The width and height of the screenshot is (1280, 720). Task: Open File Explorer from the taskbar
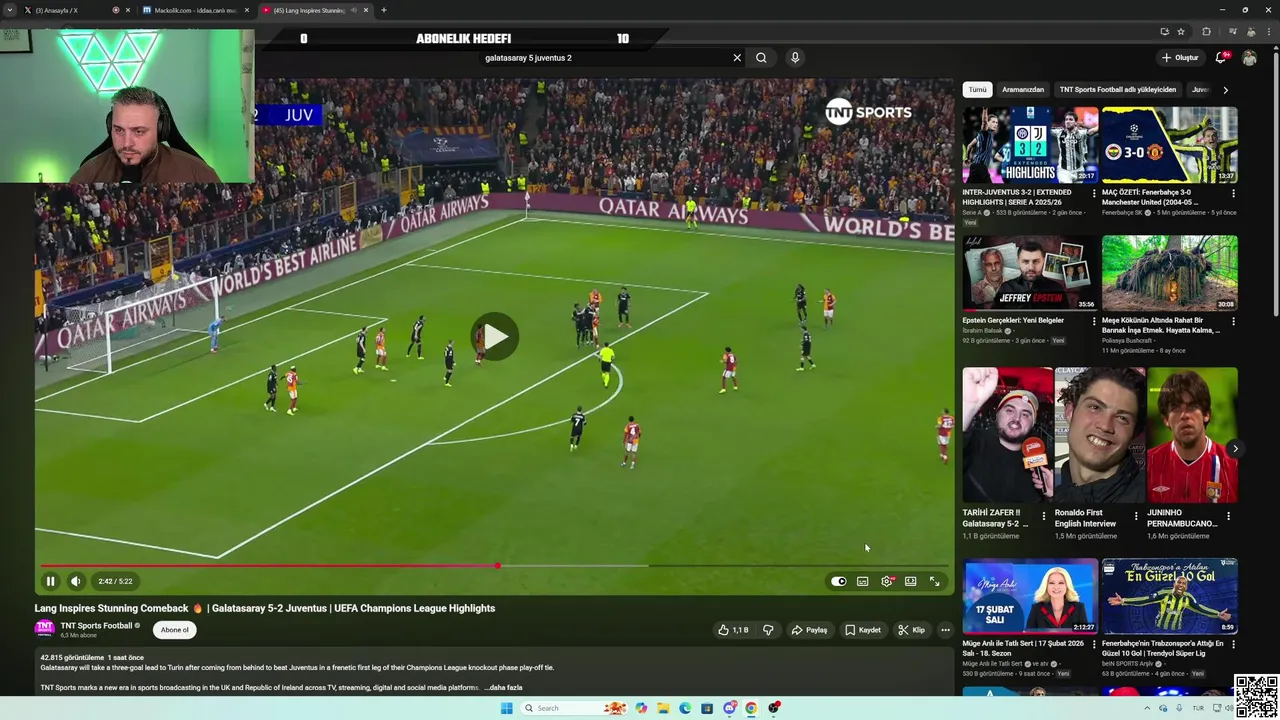pos(663,708)
